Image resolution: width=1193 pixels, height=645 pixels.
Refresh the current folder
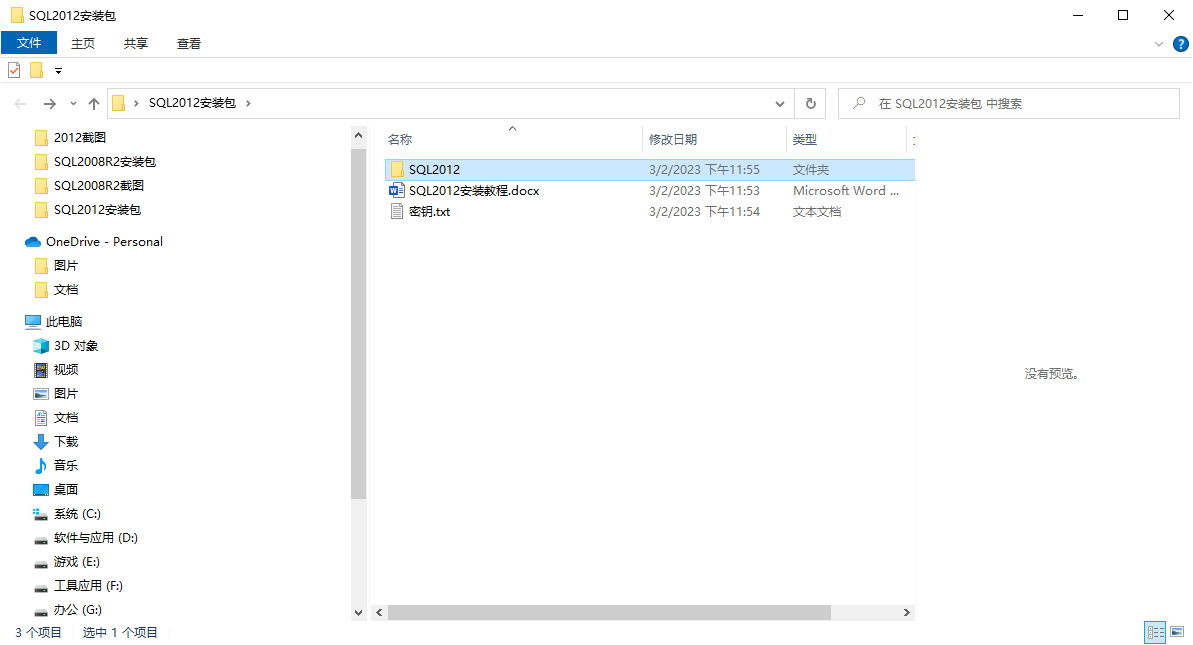(810, 103)
